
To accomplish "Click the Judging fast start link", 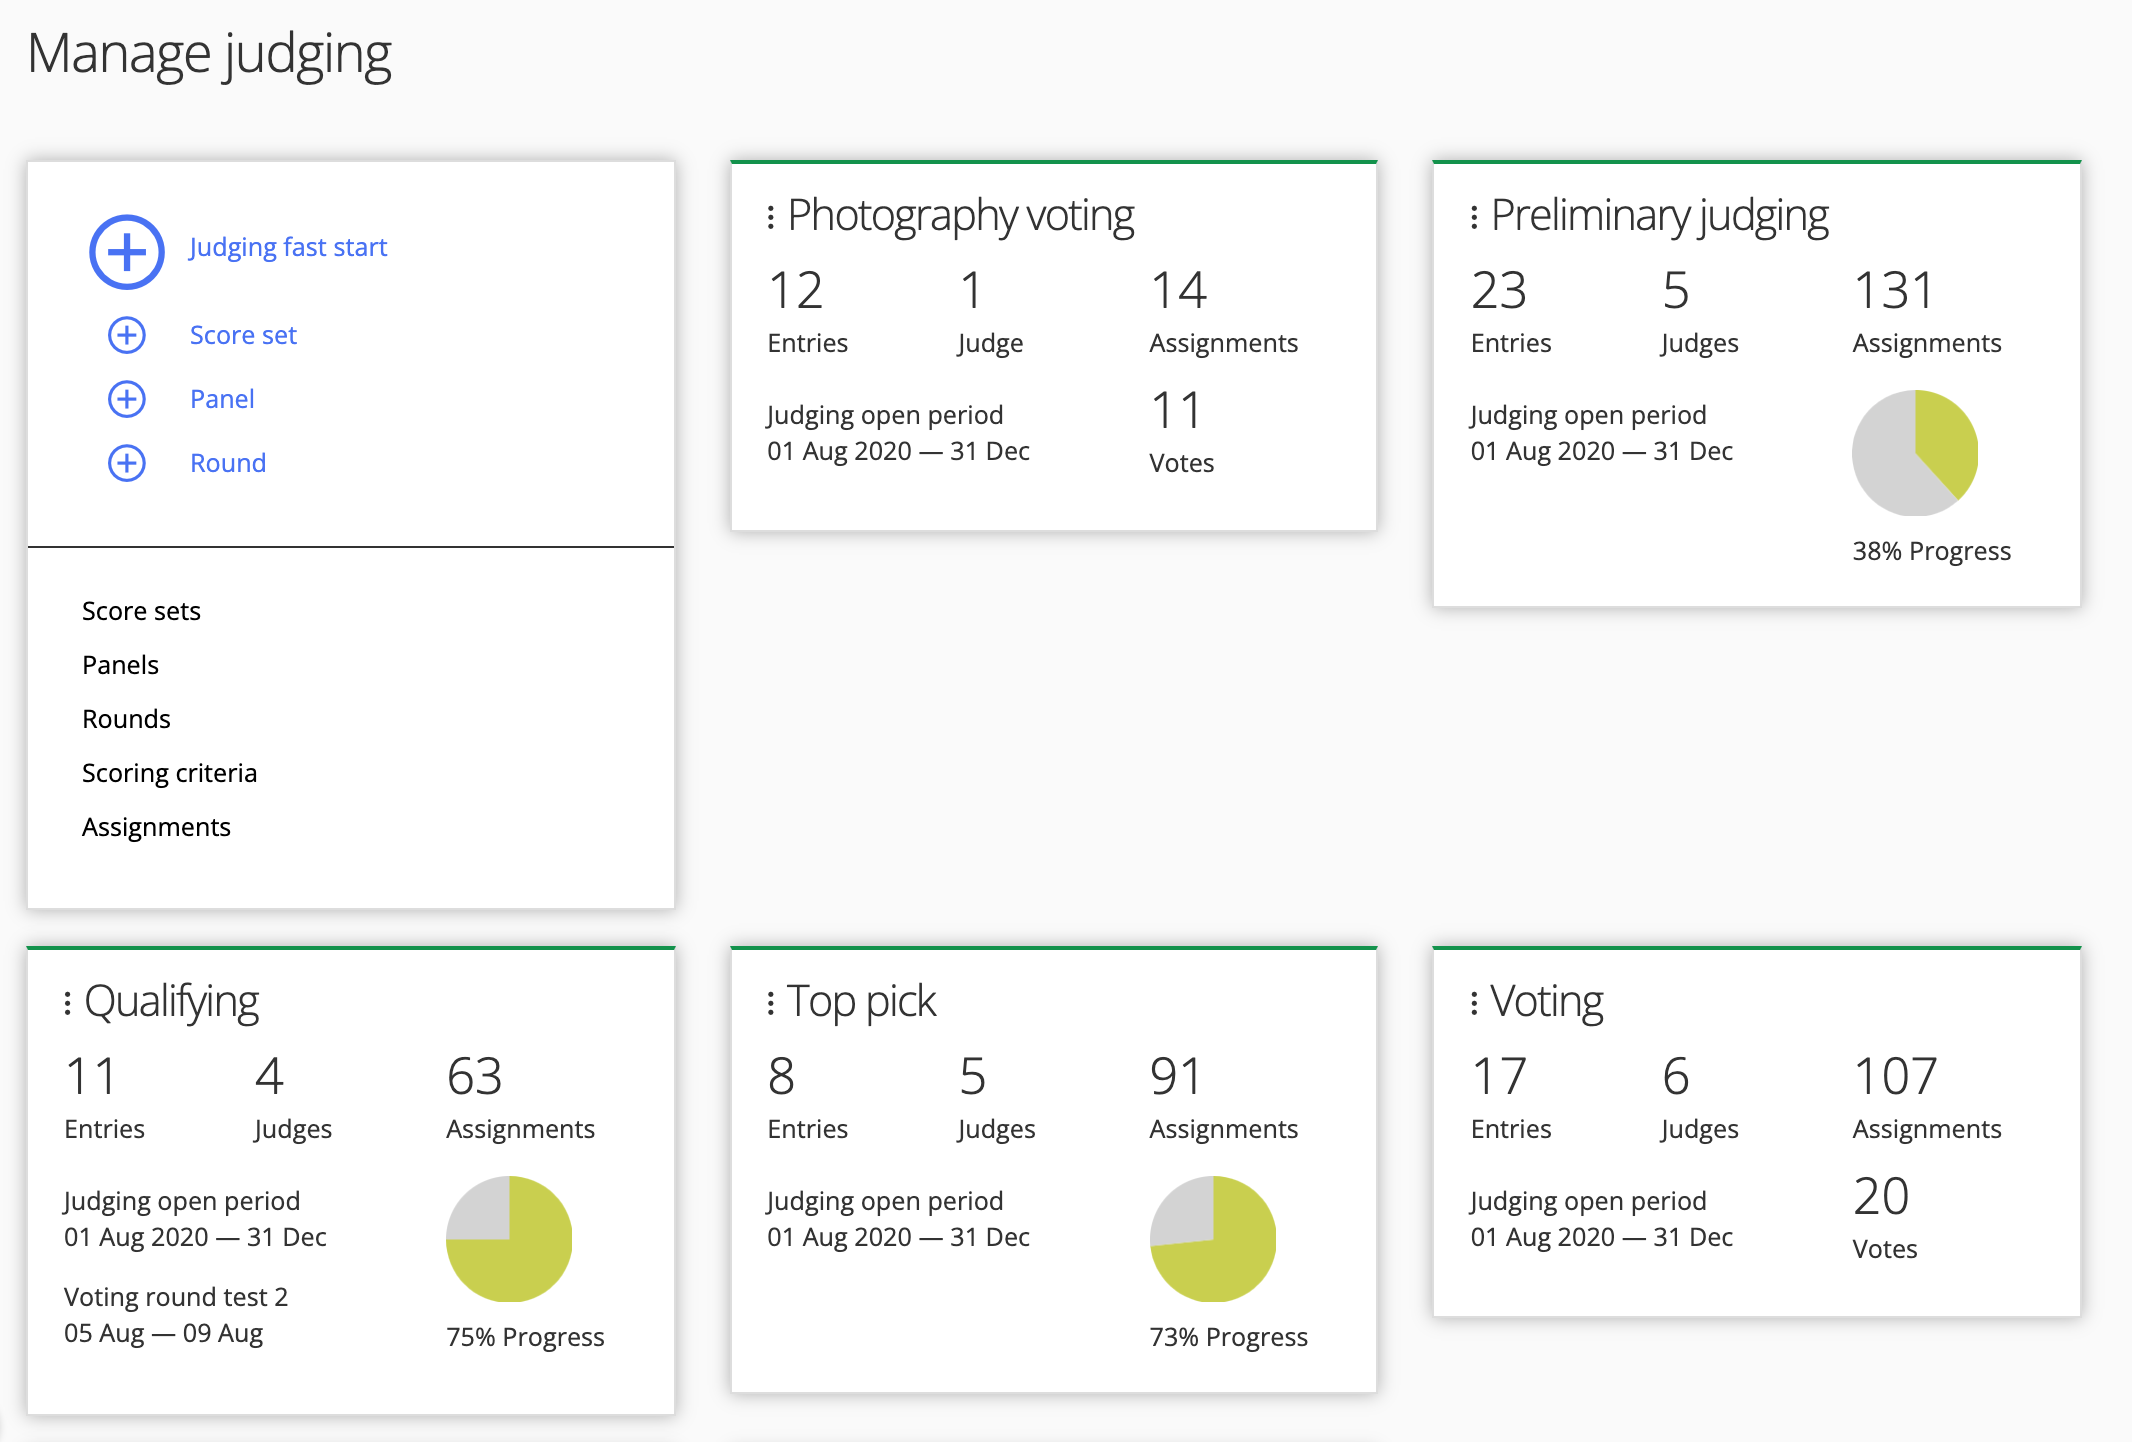I will pos(288,247).
